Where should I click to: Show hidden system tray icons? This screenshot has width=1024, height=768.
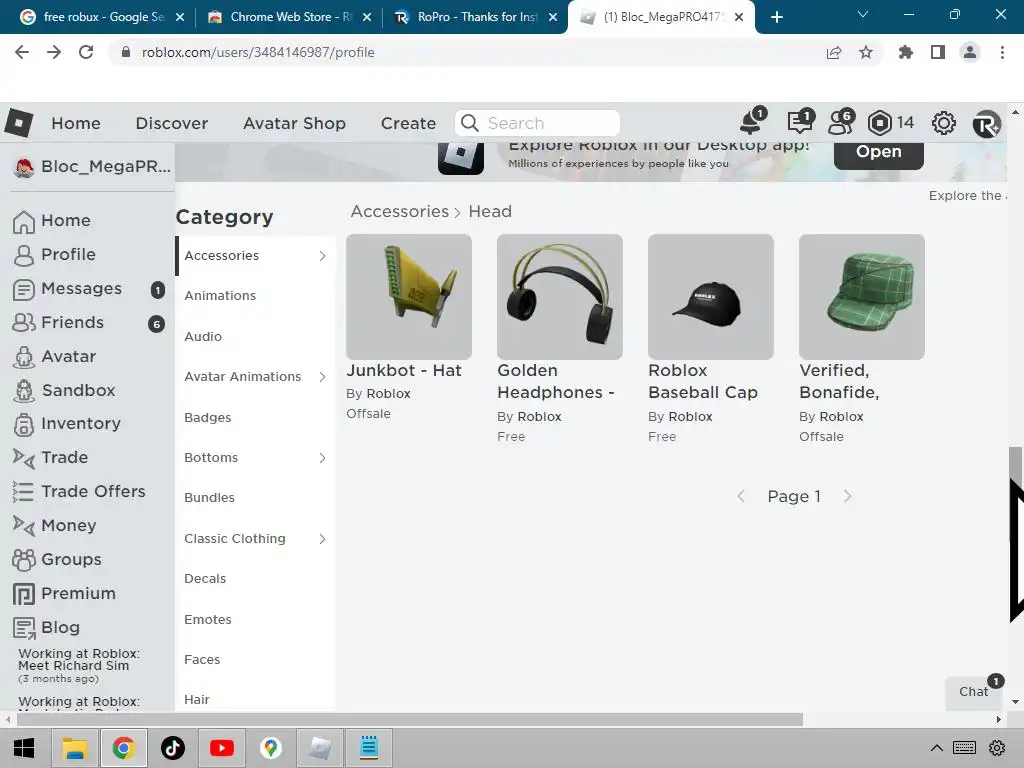pyautogui.click(x=936, y=748)
